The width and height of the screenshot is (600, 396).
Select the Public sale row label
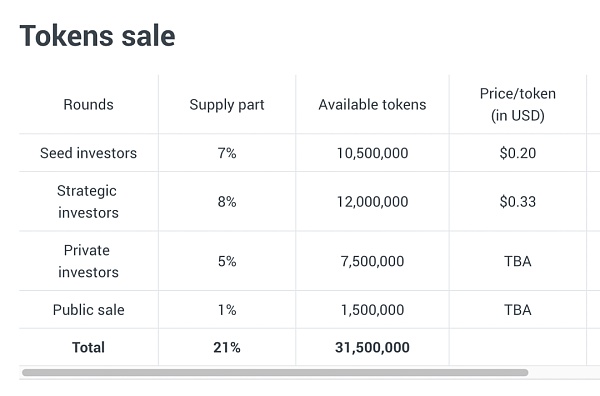[88, 310]
